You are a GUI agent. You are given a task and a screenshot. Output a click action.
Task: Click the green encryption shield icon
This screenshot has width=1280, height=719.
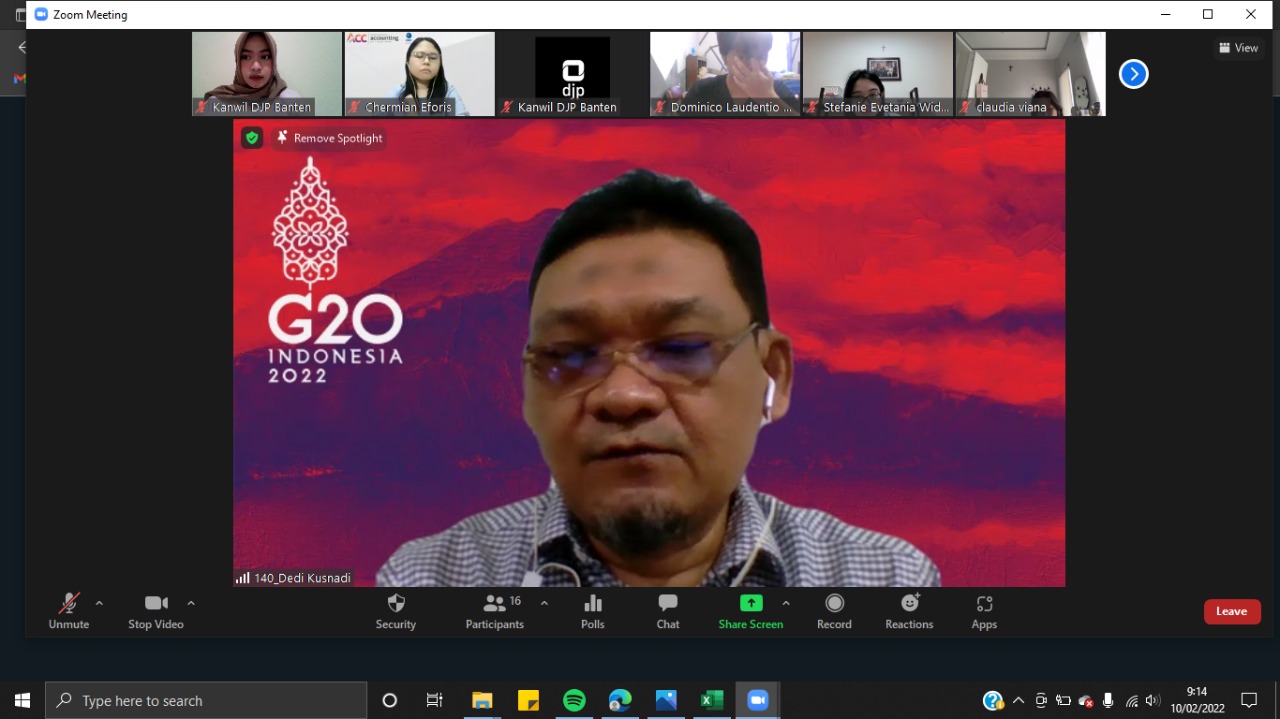(252, 138)
